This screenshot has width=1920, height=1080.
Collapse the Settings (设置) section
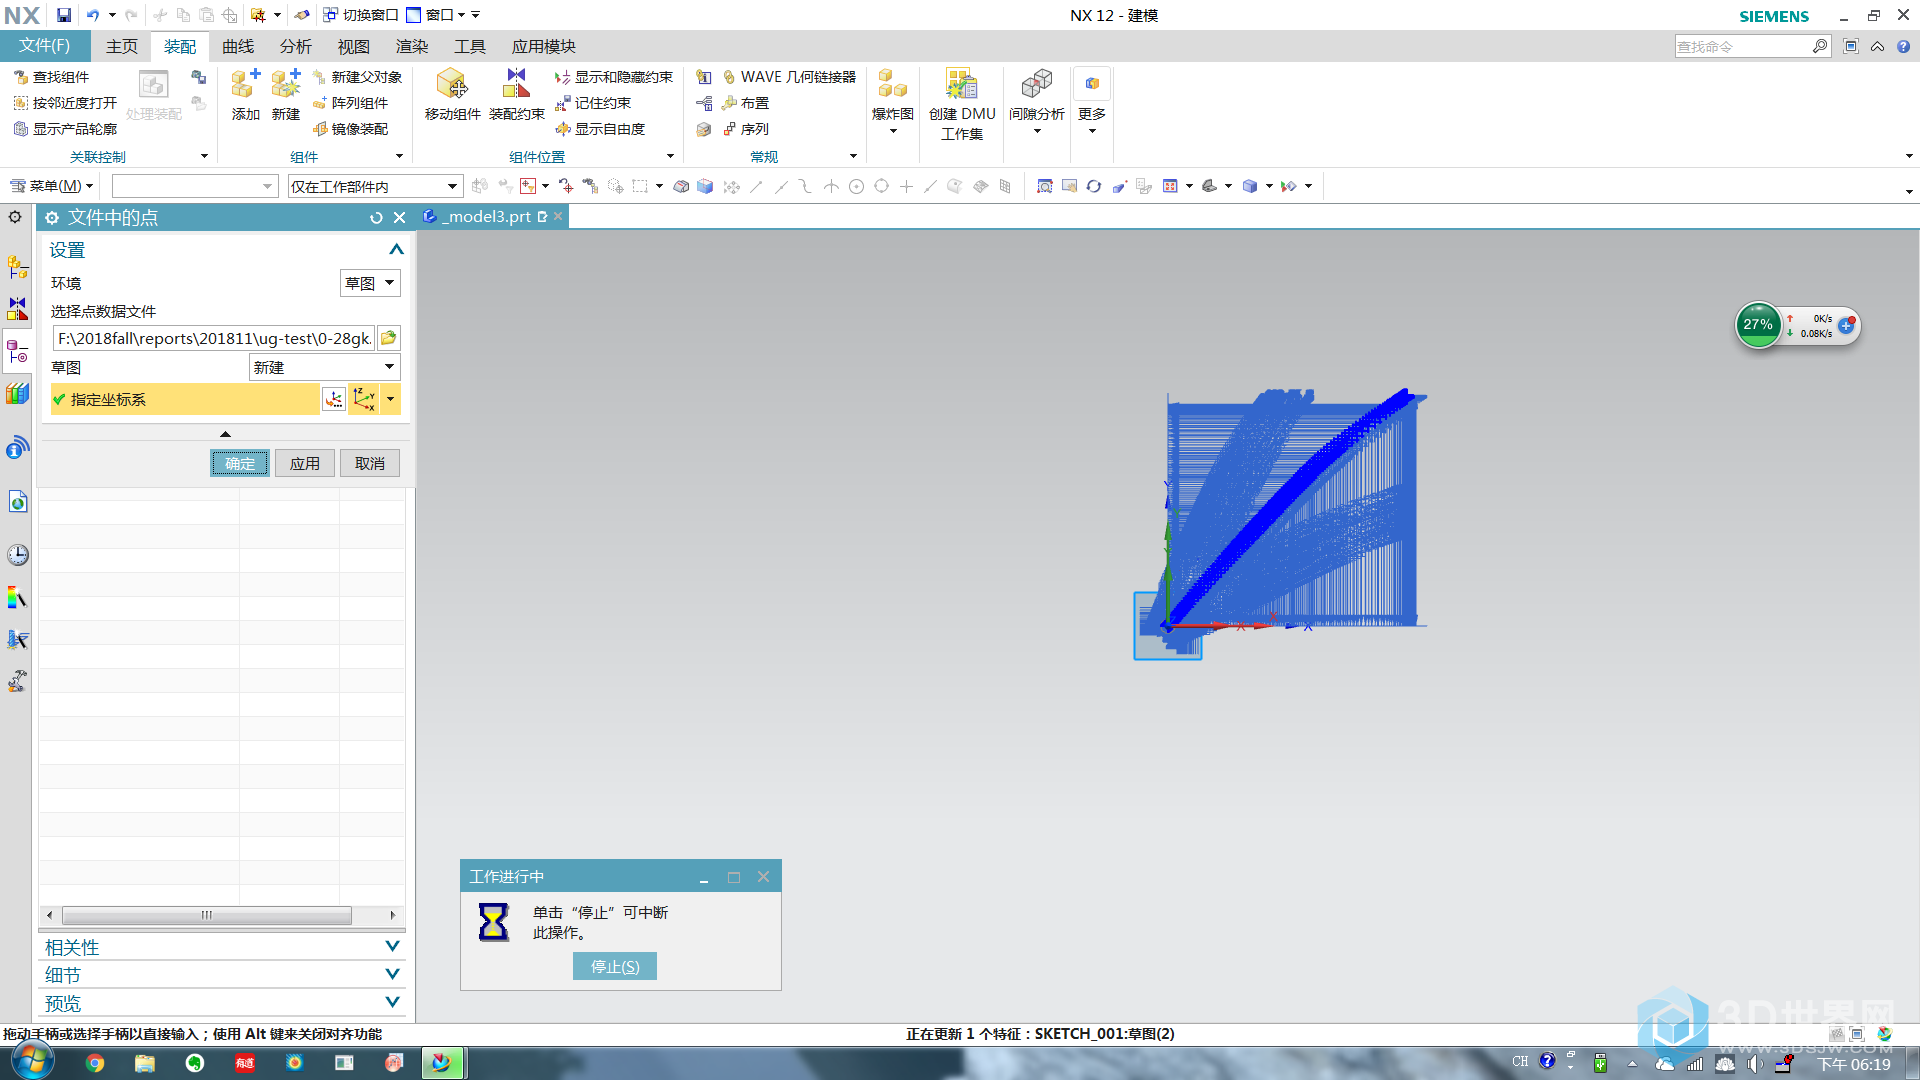396,250
